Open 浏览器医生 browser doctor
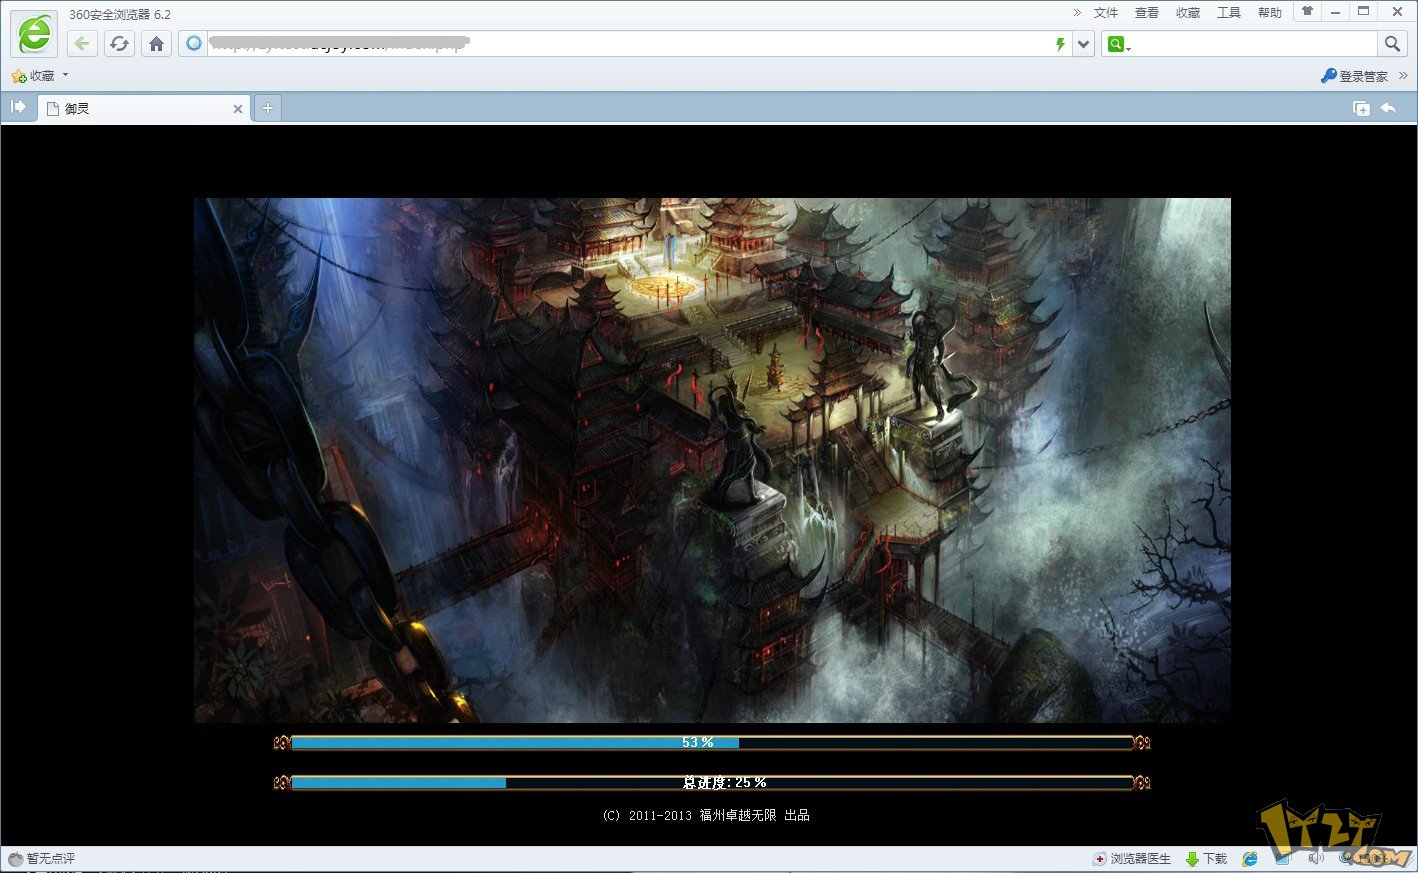 (x=1132, y=859)
